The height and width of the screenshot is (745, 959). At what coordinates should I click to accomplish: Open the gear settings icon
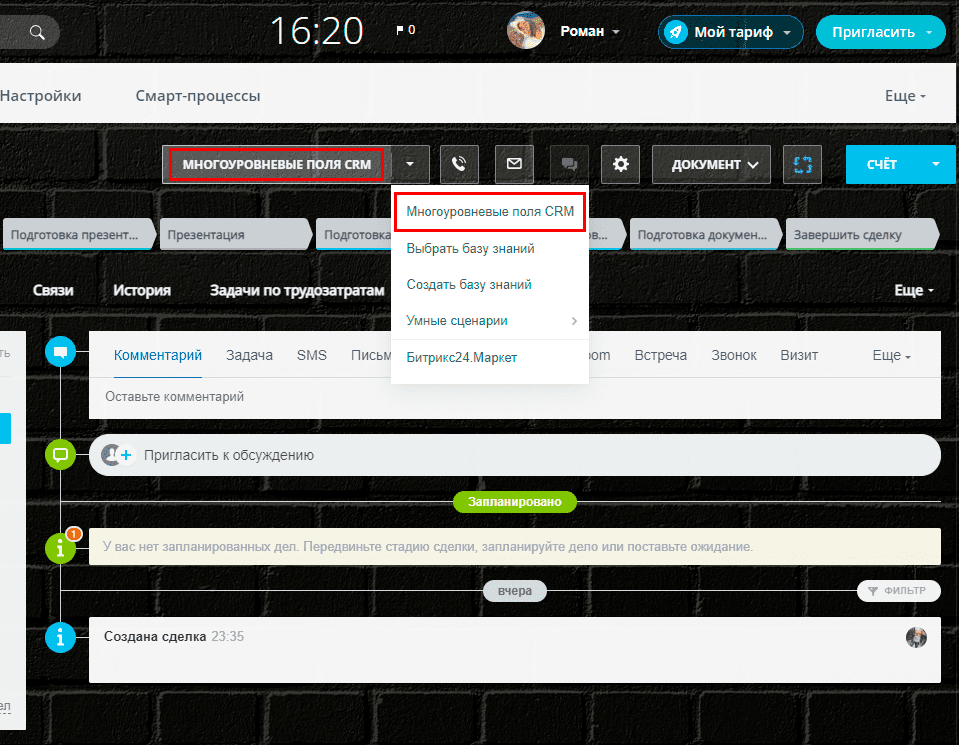(620, 164)
